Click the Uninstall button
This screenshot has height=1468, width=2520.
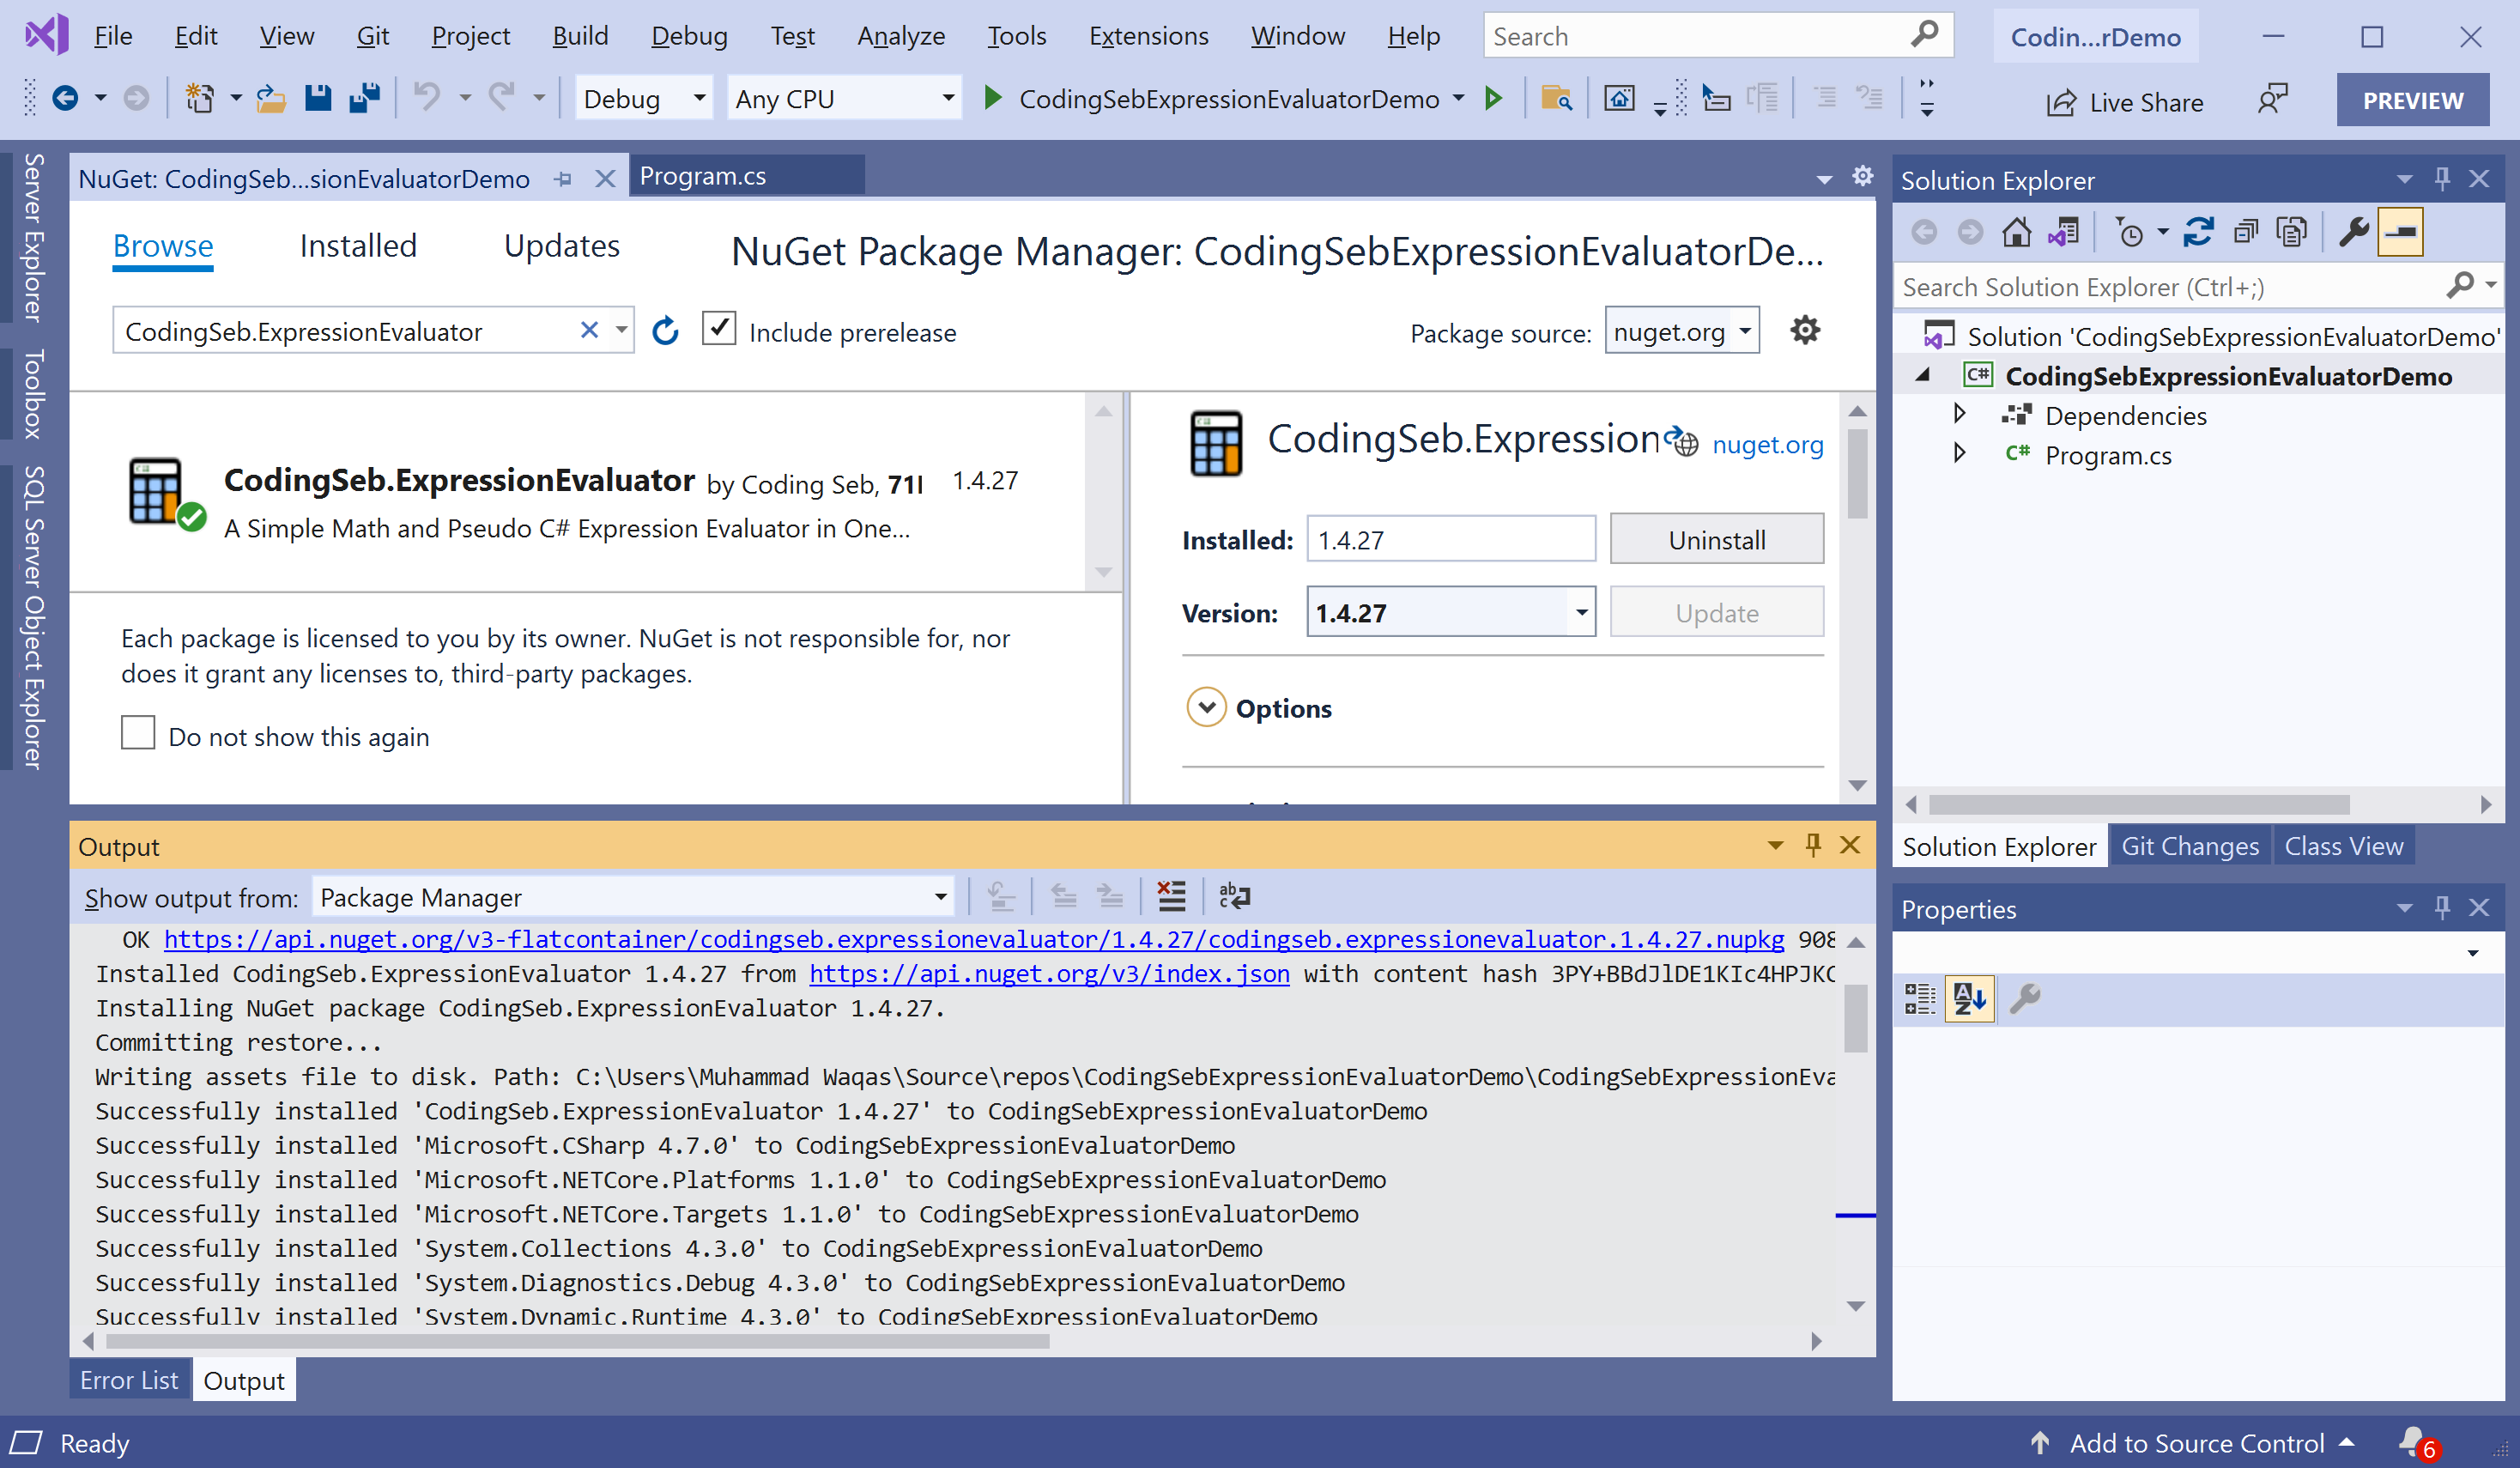click(1716, 540)
